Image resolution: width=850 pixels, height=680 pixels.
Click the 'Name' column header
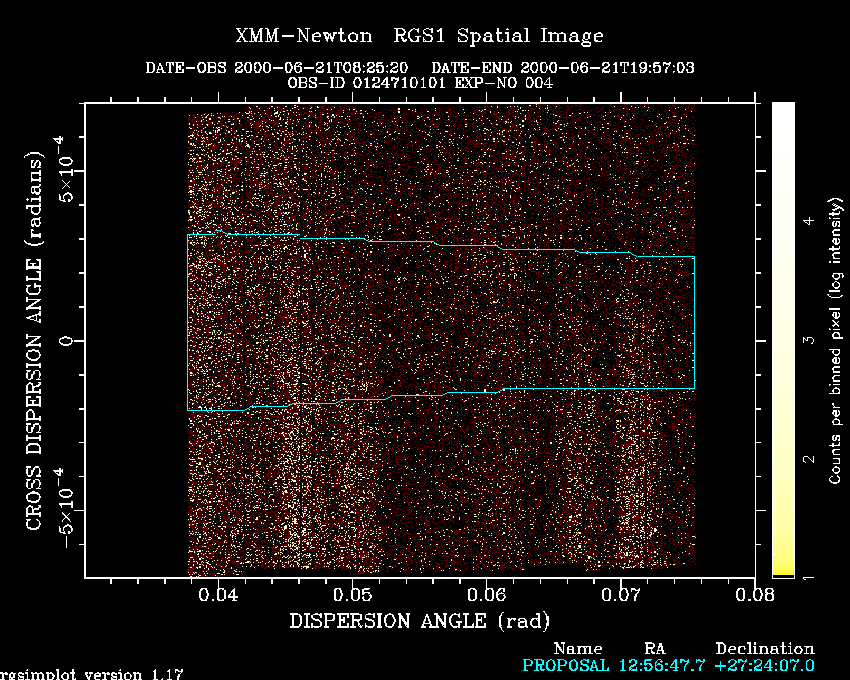pos(578,649)
